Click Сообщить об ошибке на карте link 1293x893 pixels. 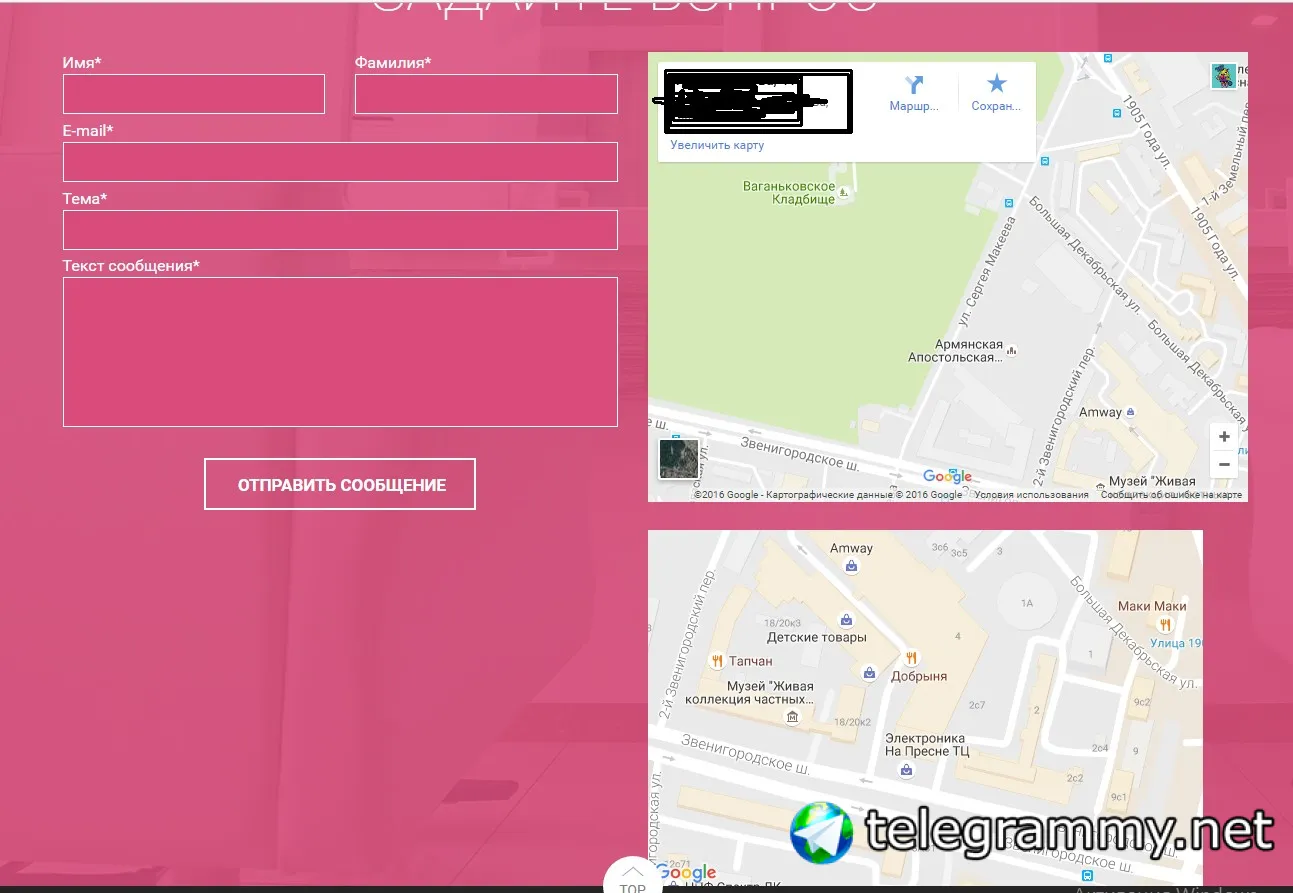(x=1171, y=495)
